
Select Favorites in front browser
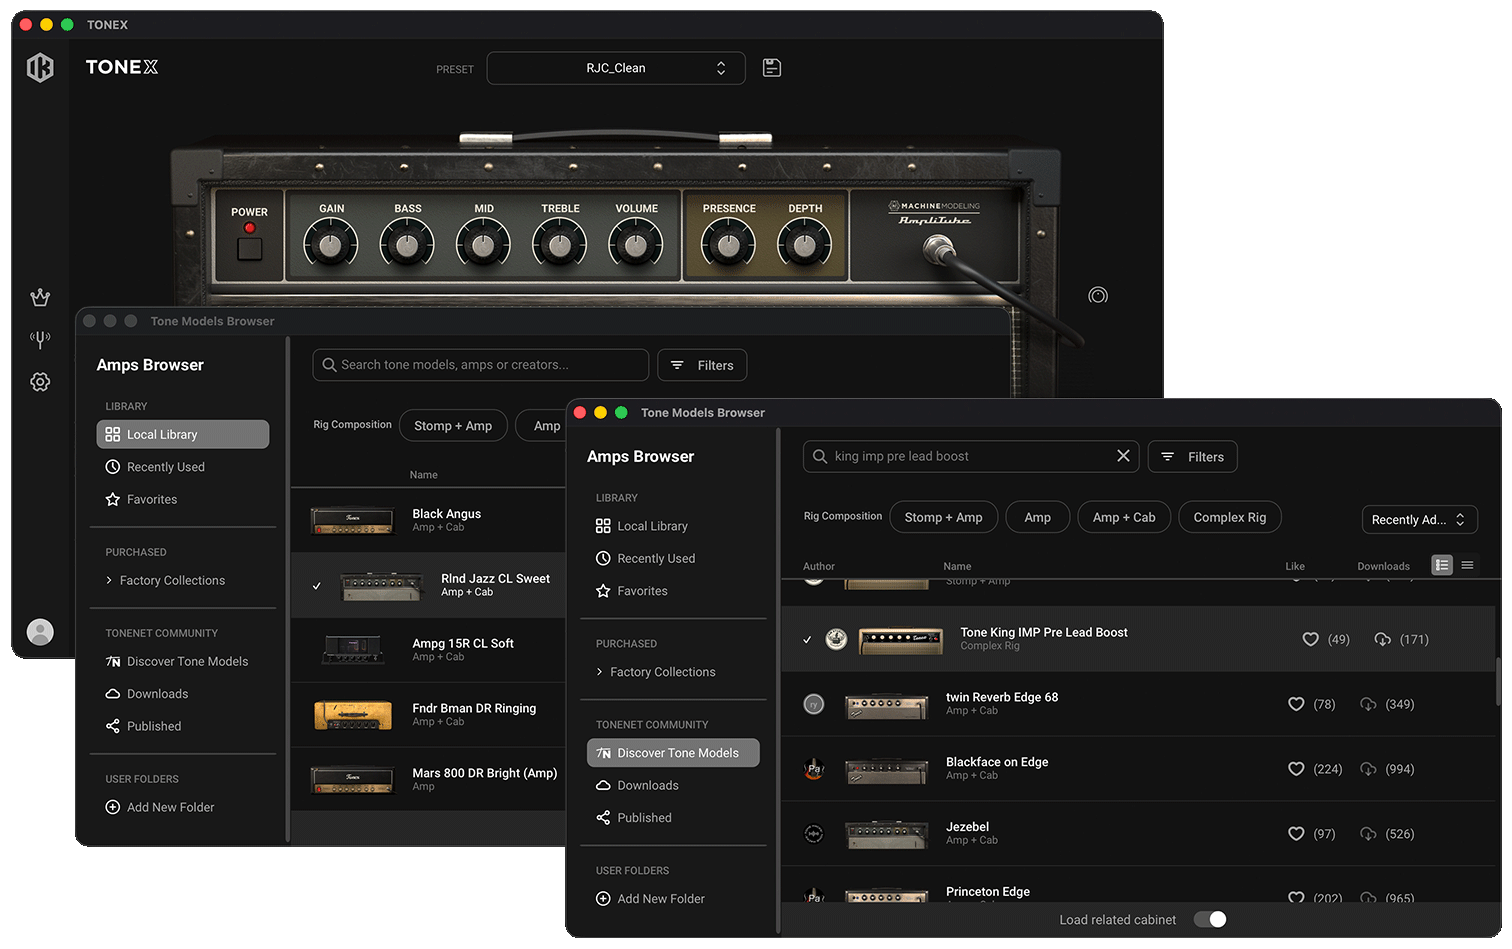[673, 591]
